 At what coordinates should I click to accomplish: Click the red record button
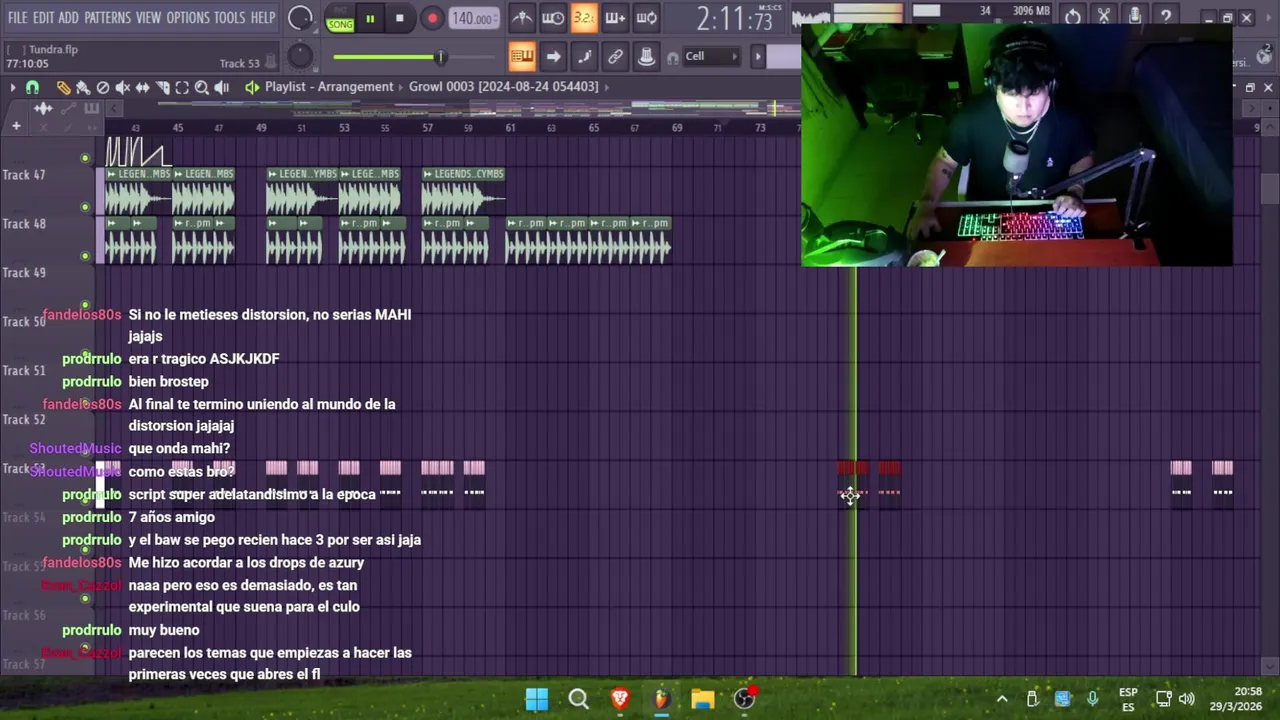[x=432, y=19]
